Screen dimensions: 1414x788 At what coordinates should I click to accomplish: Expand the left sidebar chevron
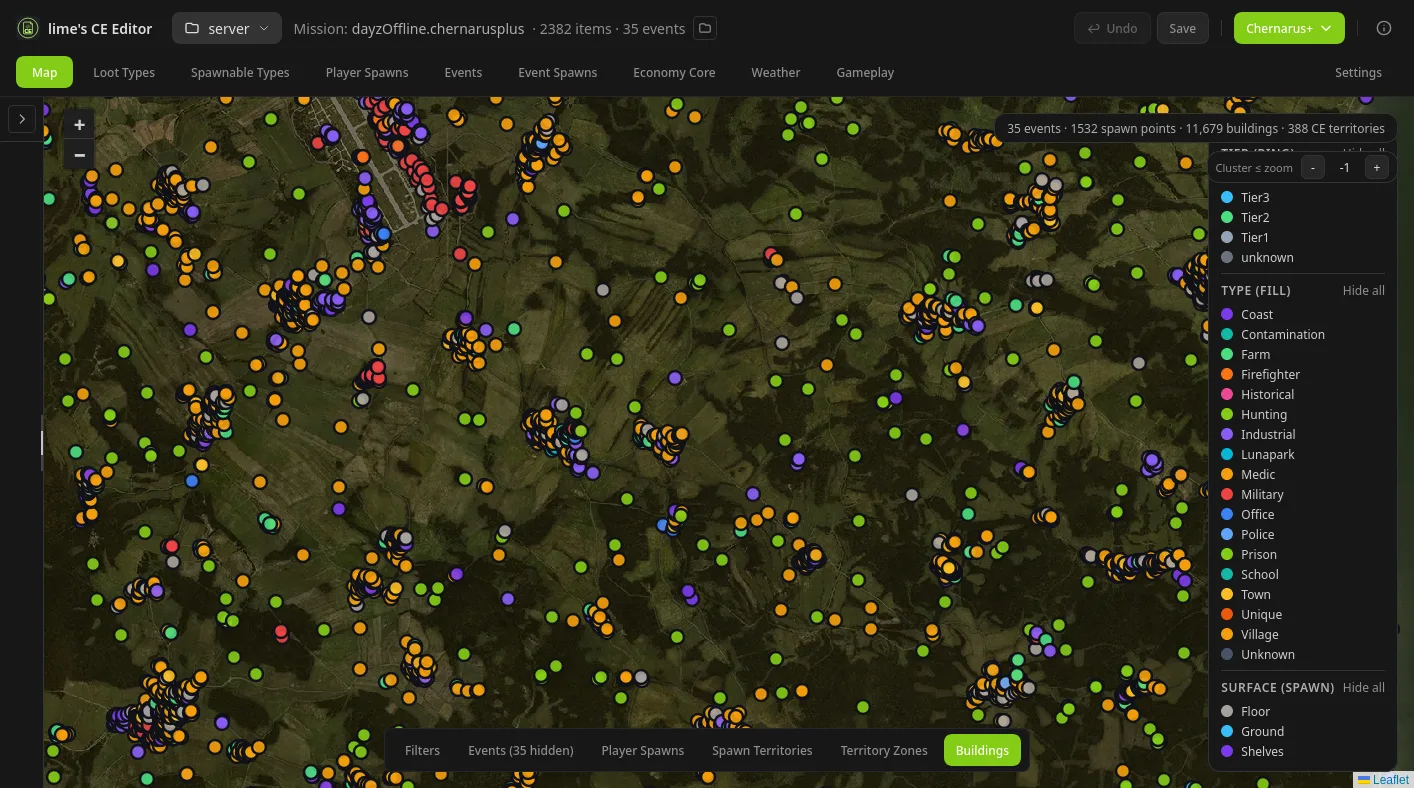point(22,119)
